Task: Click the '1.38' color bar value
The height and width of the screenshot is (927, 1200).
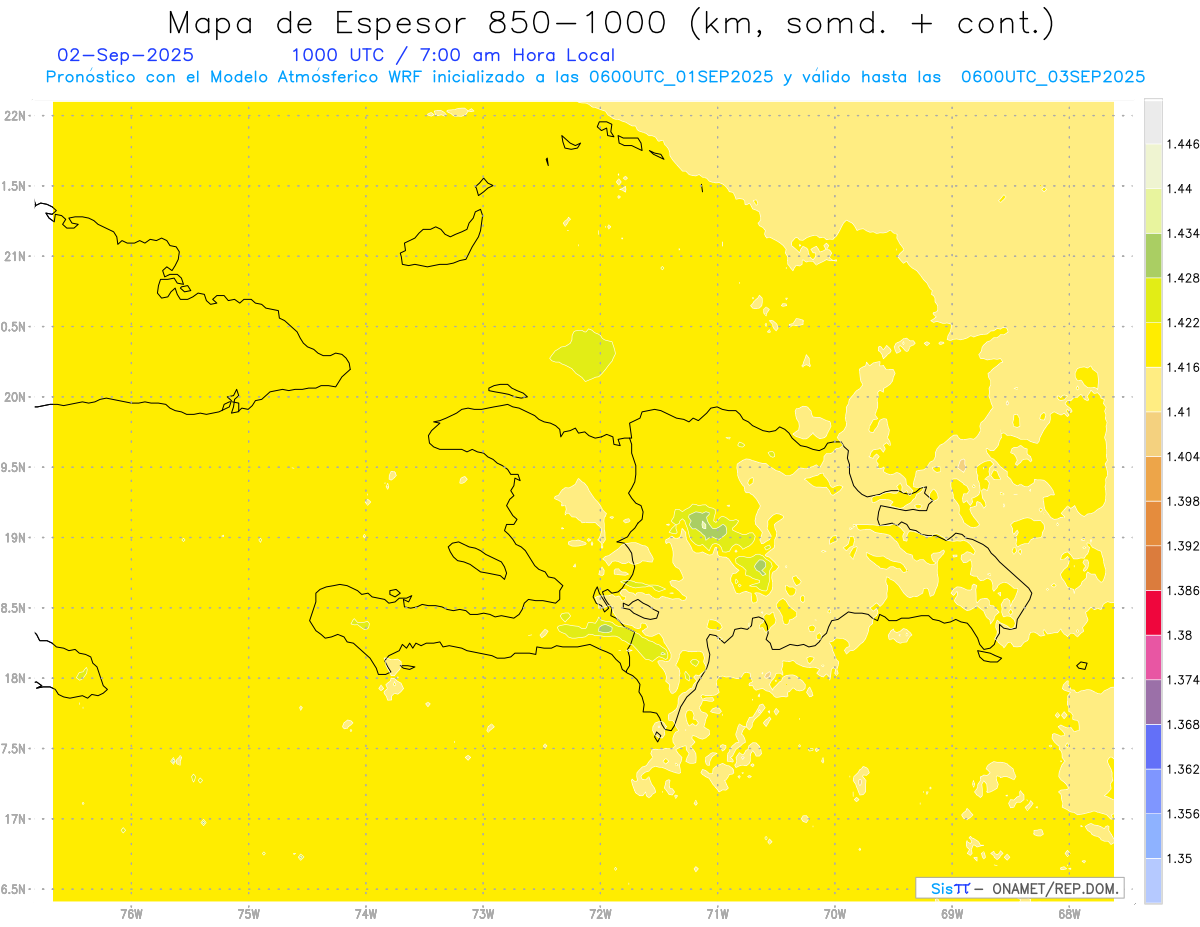Action: pos(1179,635)
